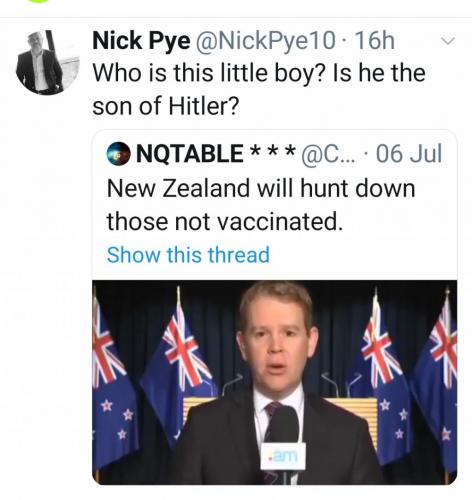The image size is (472, 500).
Task: Open the Nick Pye display name
Action: [141, 41]
